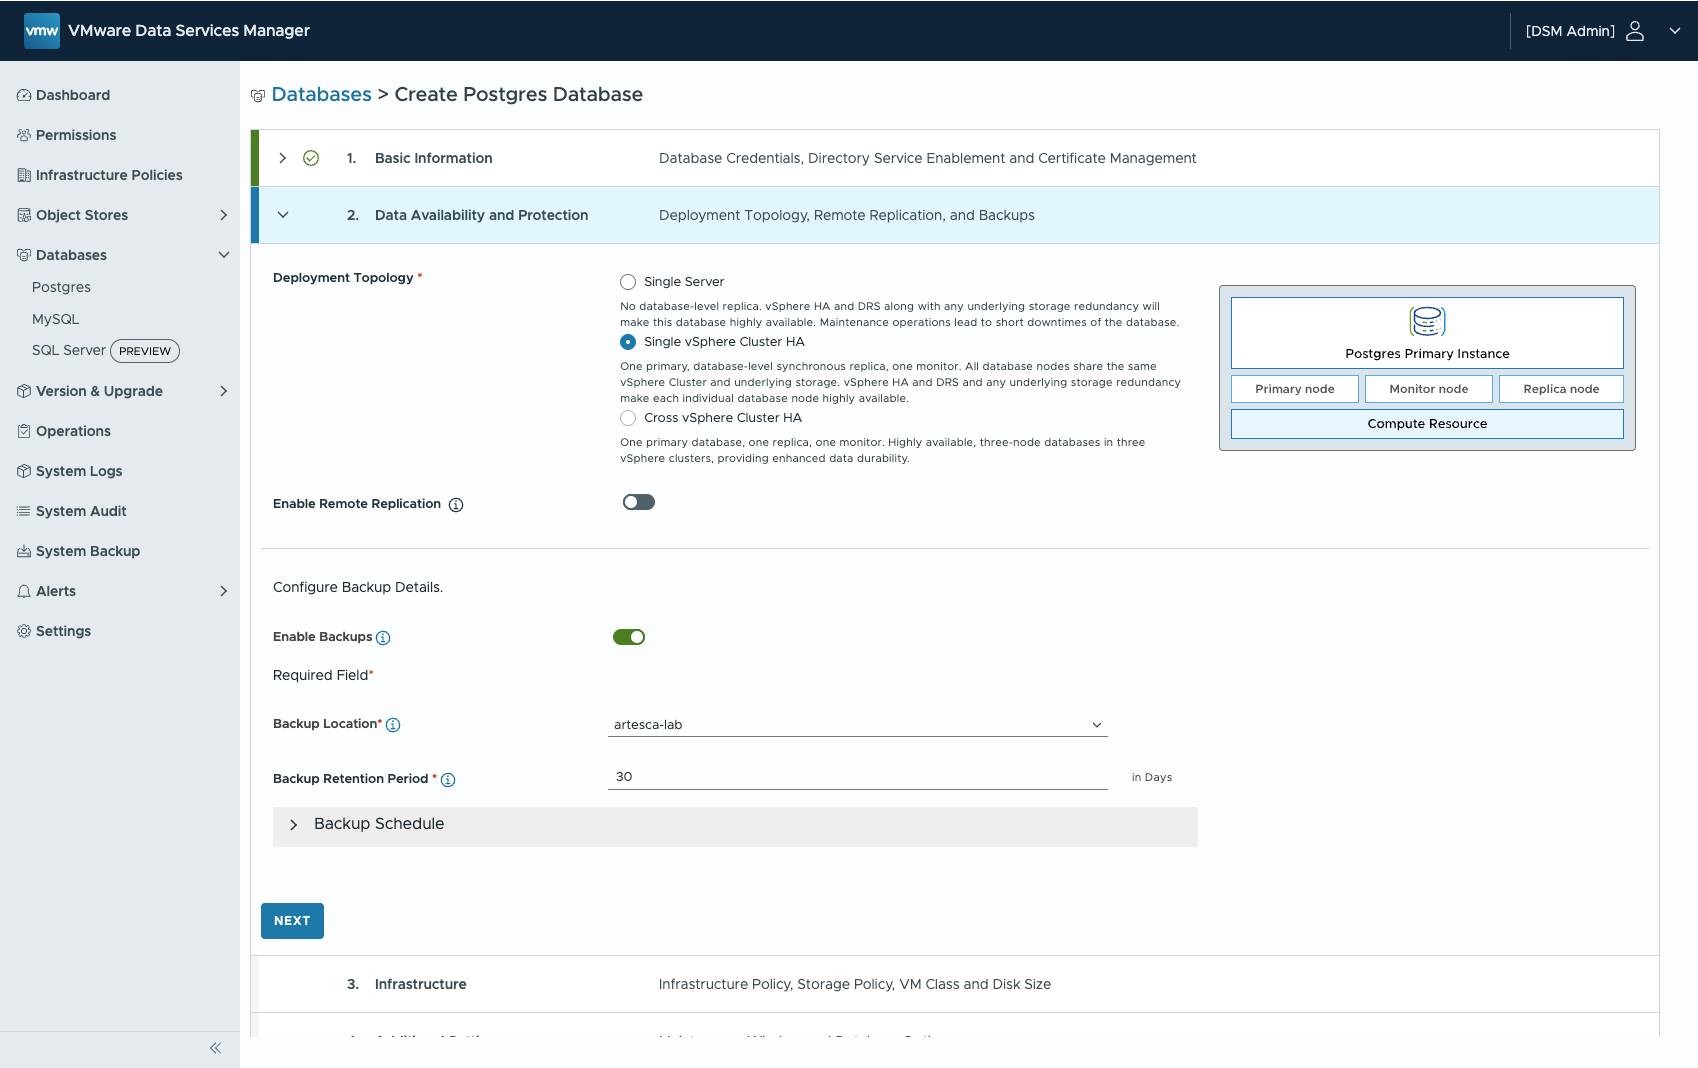The image size is (1698, 1068).
Task: Click the Postgres Primary Instance database icon
Action: [1427, 322]
